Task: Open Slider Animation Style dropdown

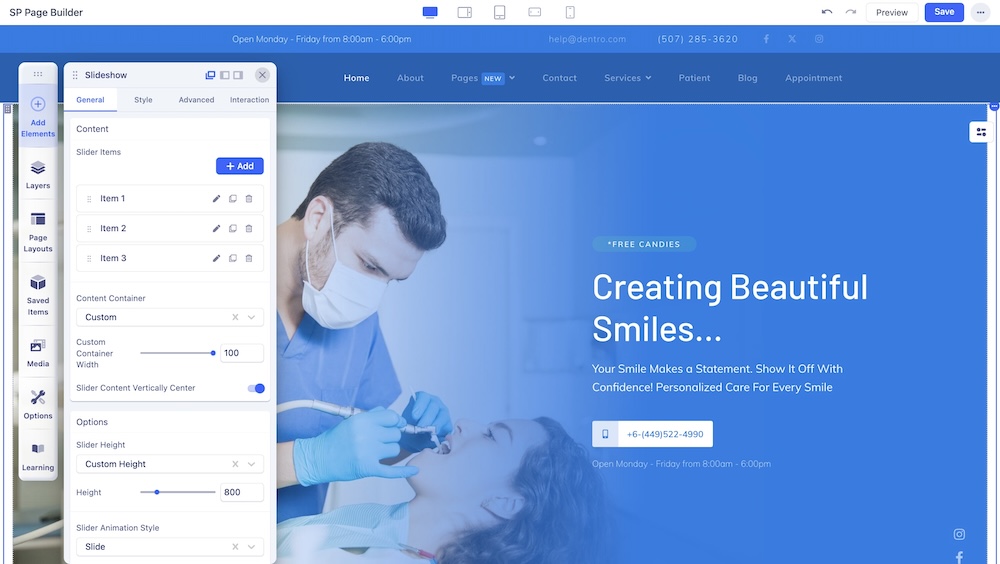Action: [170, 547]
